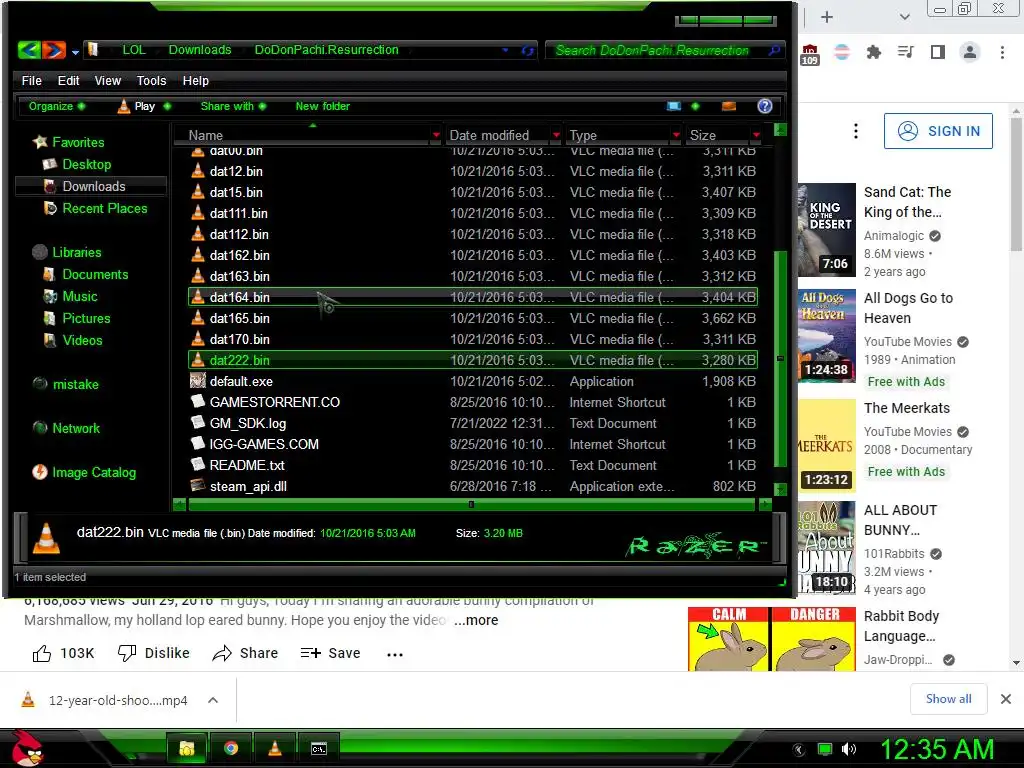
Task: Open the recent locations dropdown next to navigation arrows
Action: point(75,52)
